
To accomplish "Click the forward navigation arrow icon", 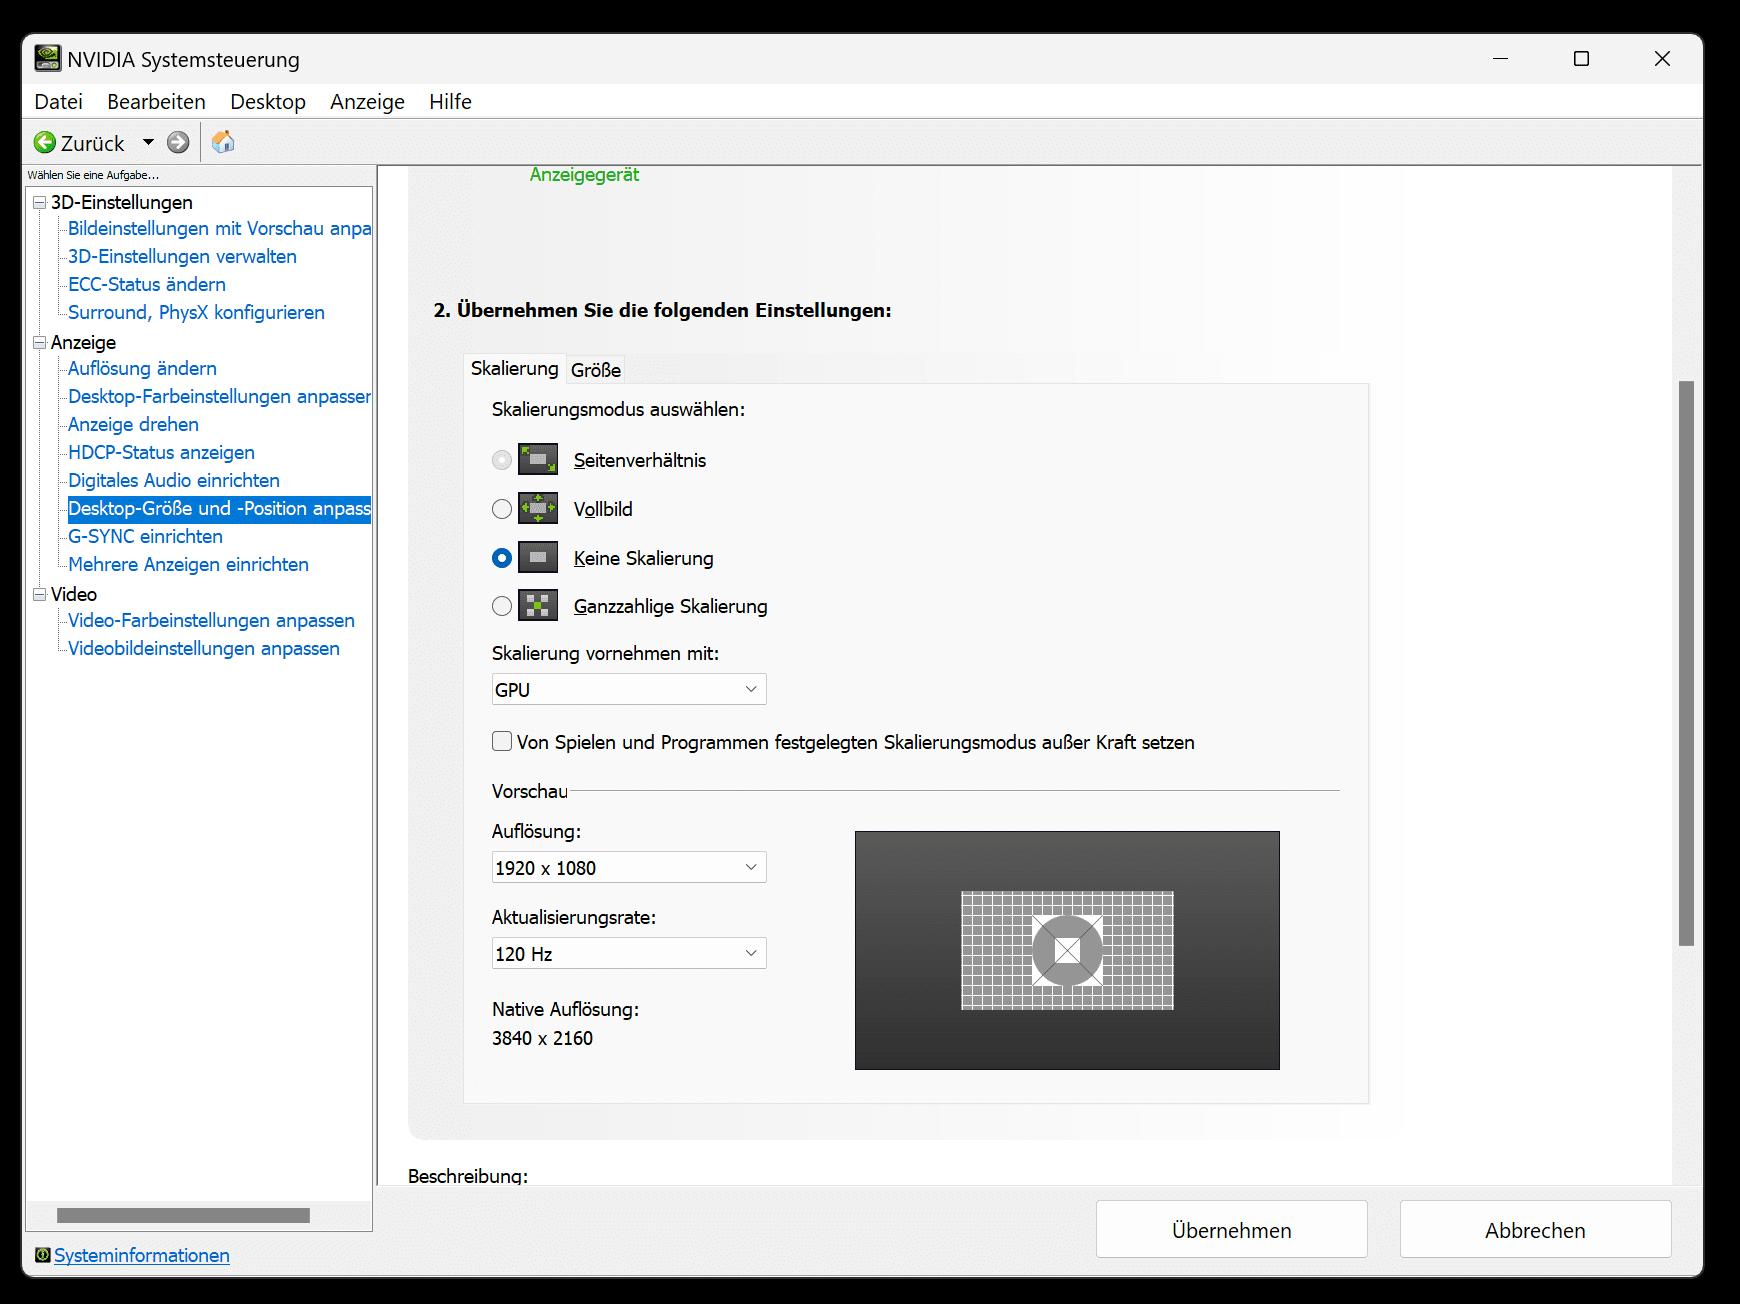I will point(178,142).
